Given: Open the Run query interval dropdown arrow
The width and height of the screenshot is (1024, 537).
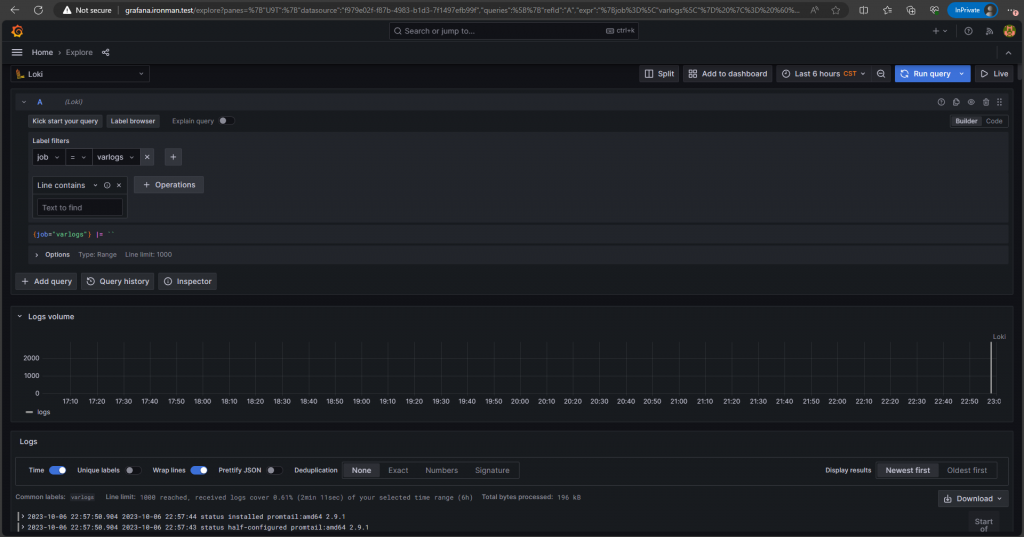Looking at the screenshot, I should coord(962,74).
